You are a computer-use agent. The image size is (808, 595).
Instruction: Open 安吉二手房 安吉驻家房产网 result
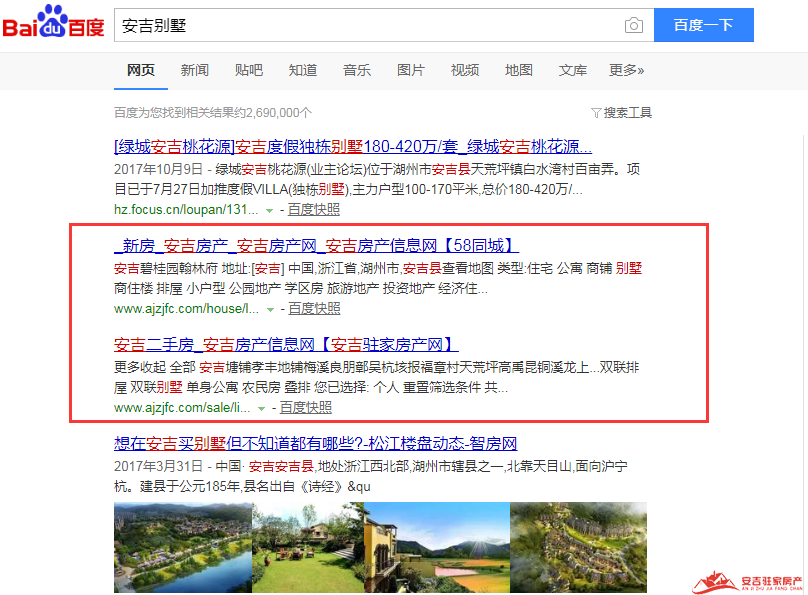[x=286, y=345]
